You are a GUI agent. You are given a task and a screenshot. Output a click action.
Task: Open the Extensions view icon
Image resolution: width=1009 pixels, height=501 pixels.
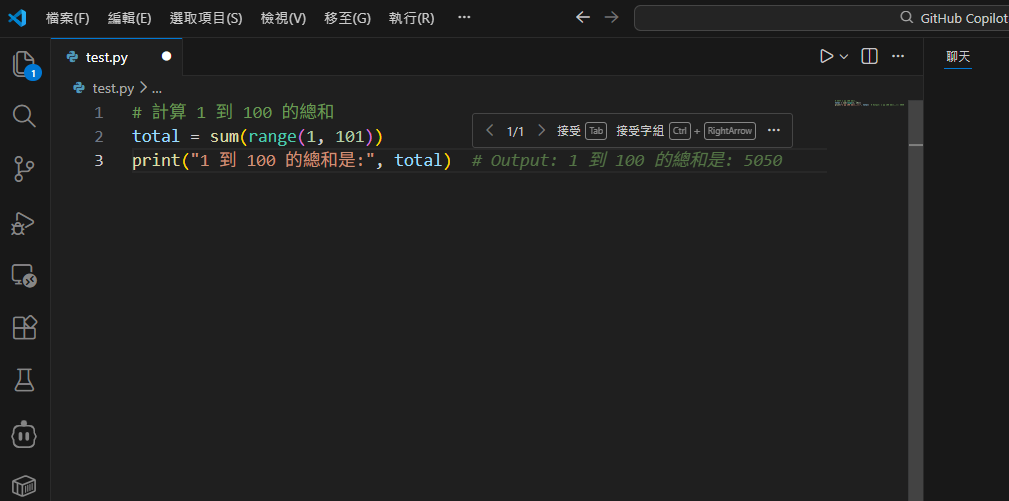click(x=25, y=328)
